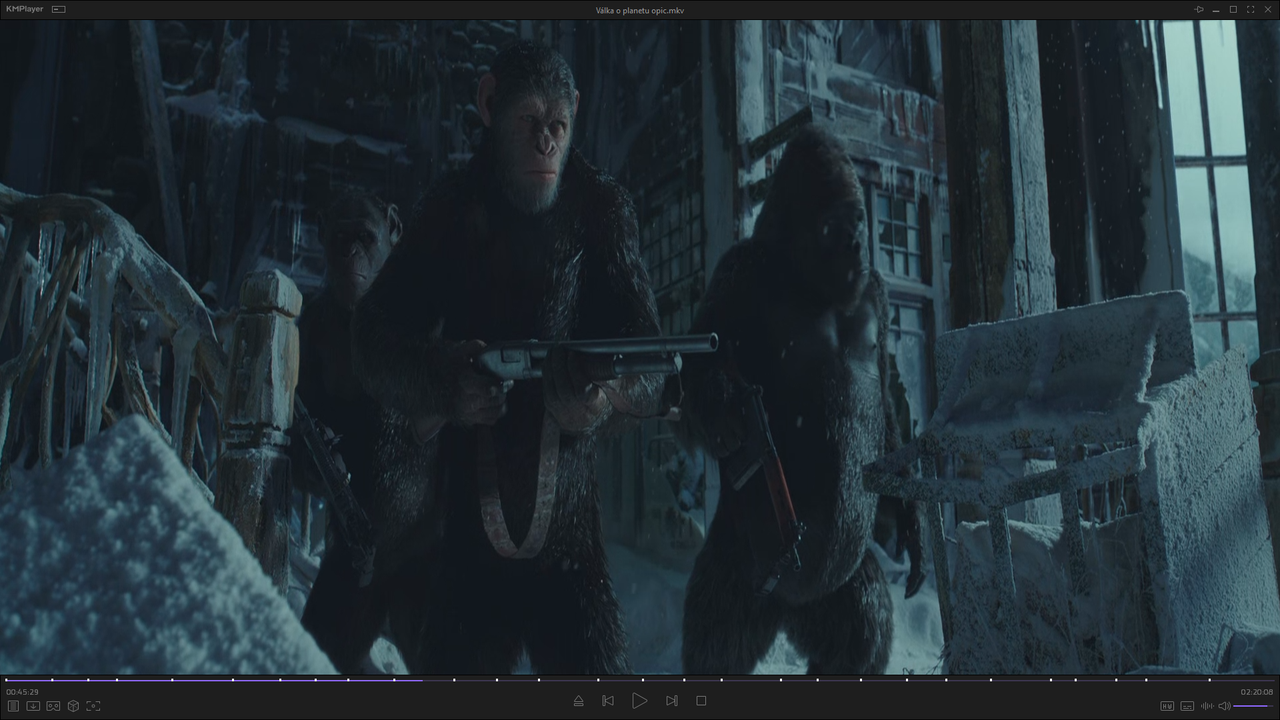
Task: Click the file title 'Válka o planetu opic.mkv'
Action: point(640,10)
